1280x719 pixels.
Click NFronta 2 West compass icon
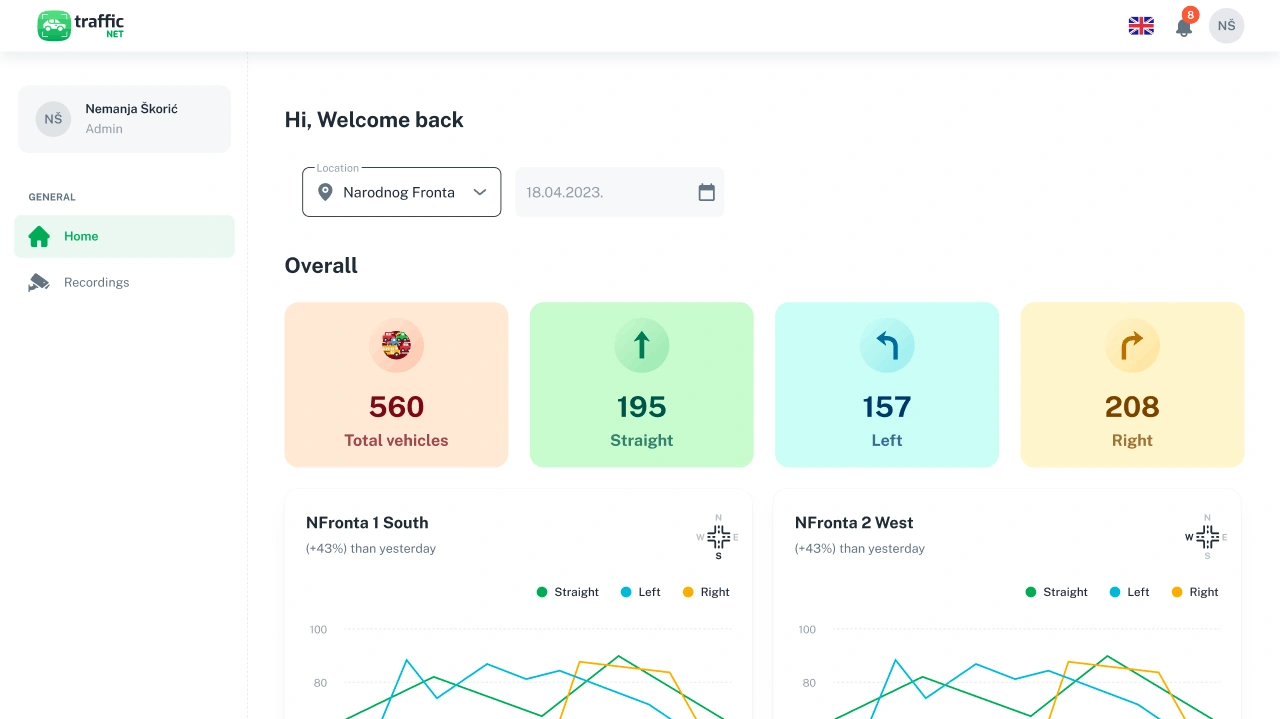[1207, 537]
